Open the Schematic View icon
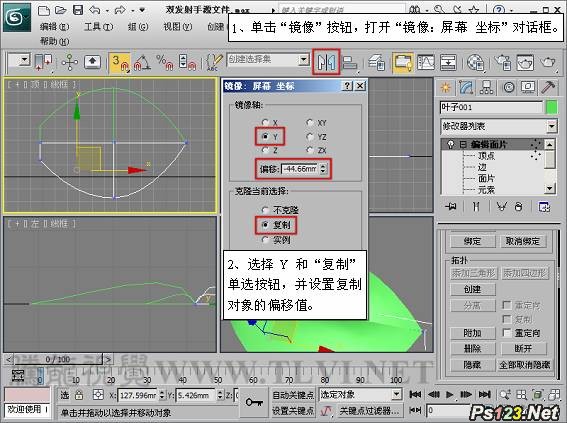Image resolution: width=567 pixels, height=423 pixels. pyautogui.click(x=448, y=63)
